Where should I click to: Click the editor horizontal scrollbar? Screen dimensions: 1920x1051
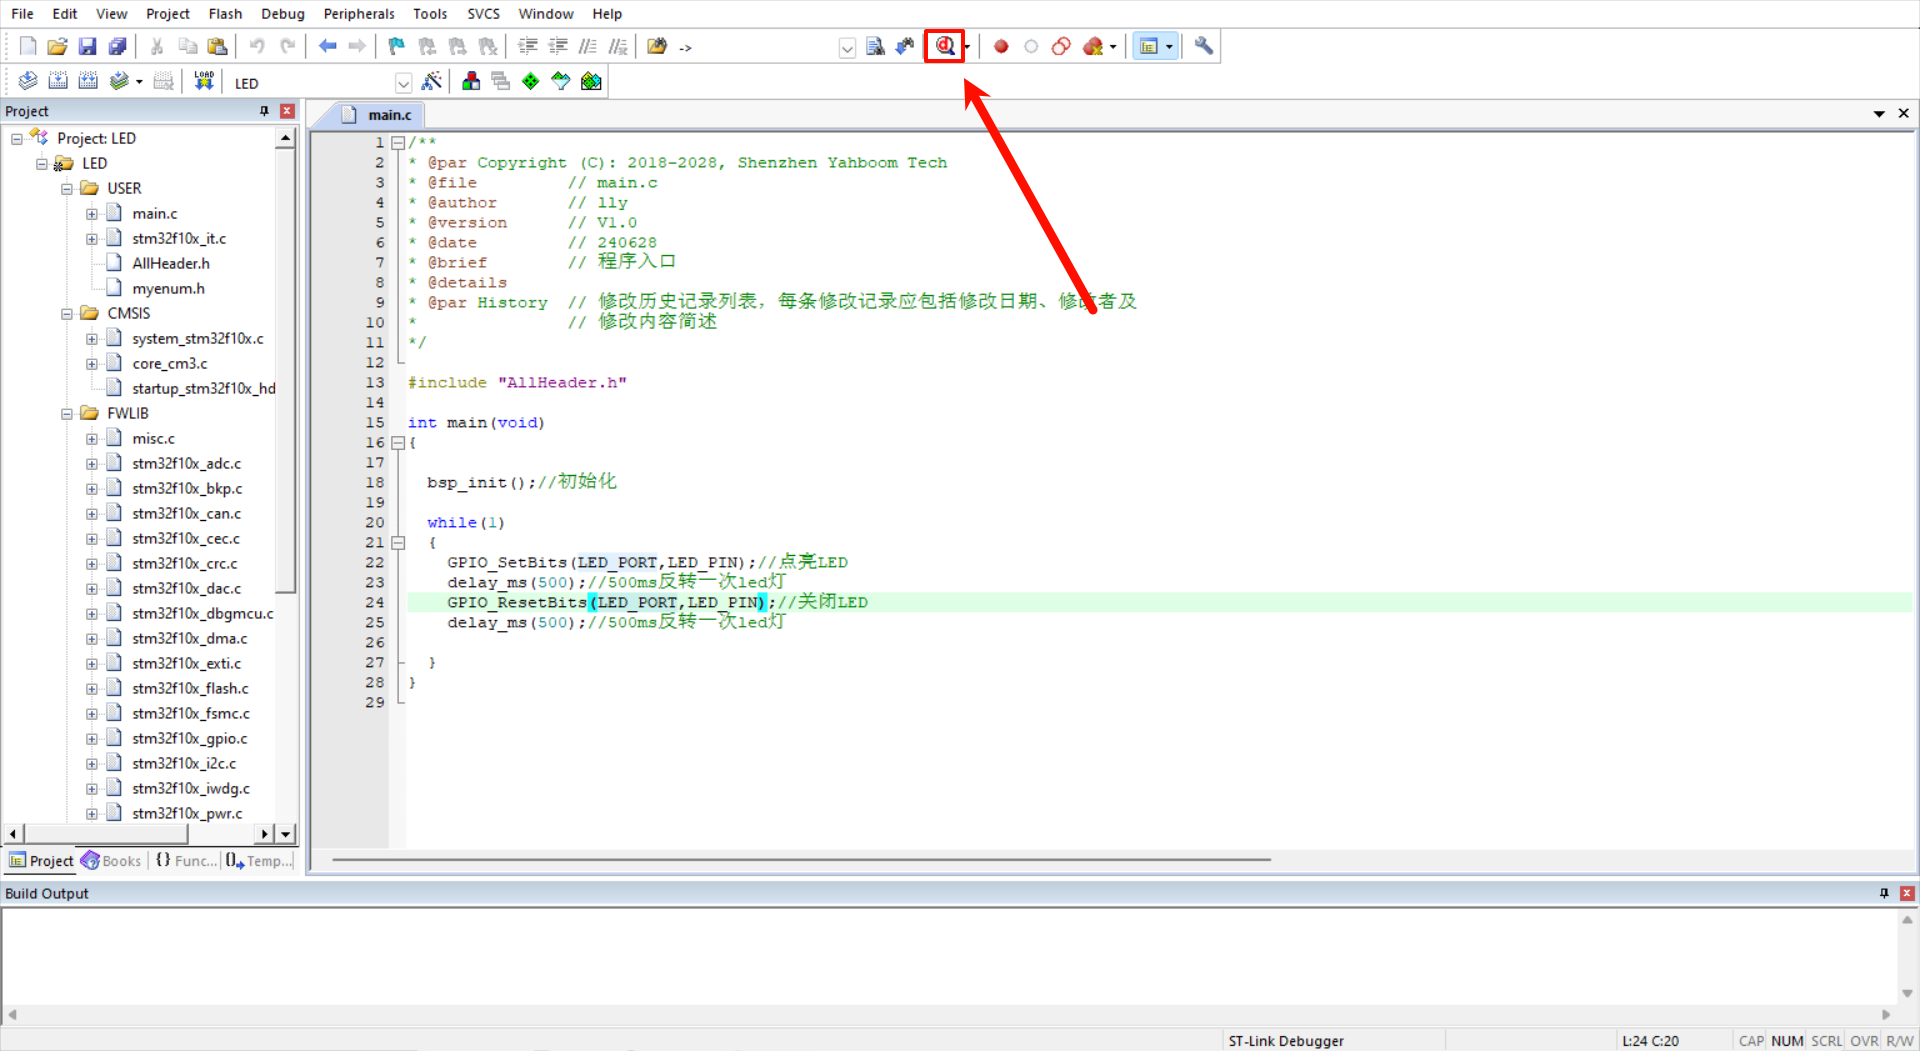click(x=801, y=859)
